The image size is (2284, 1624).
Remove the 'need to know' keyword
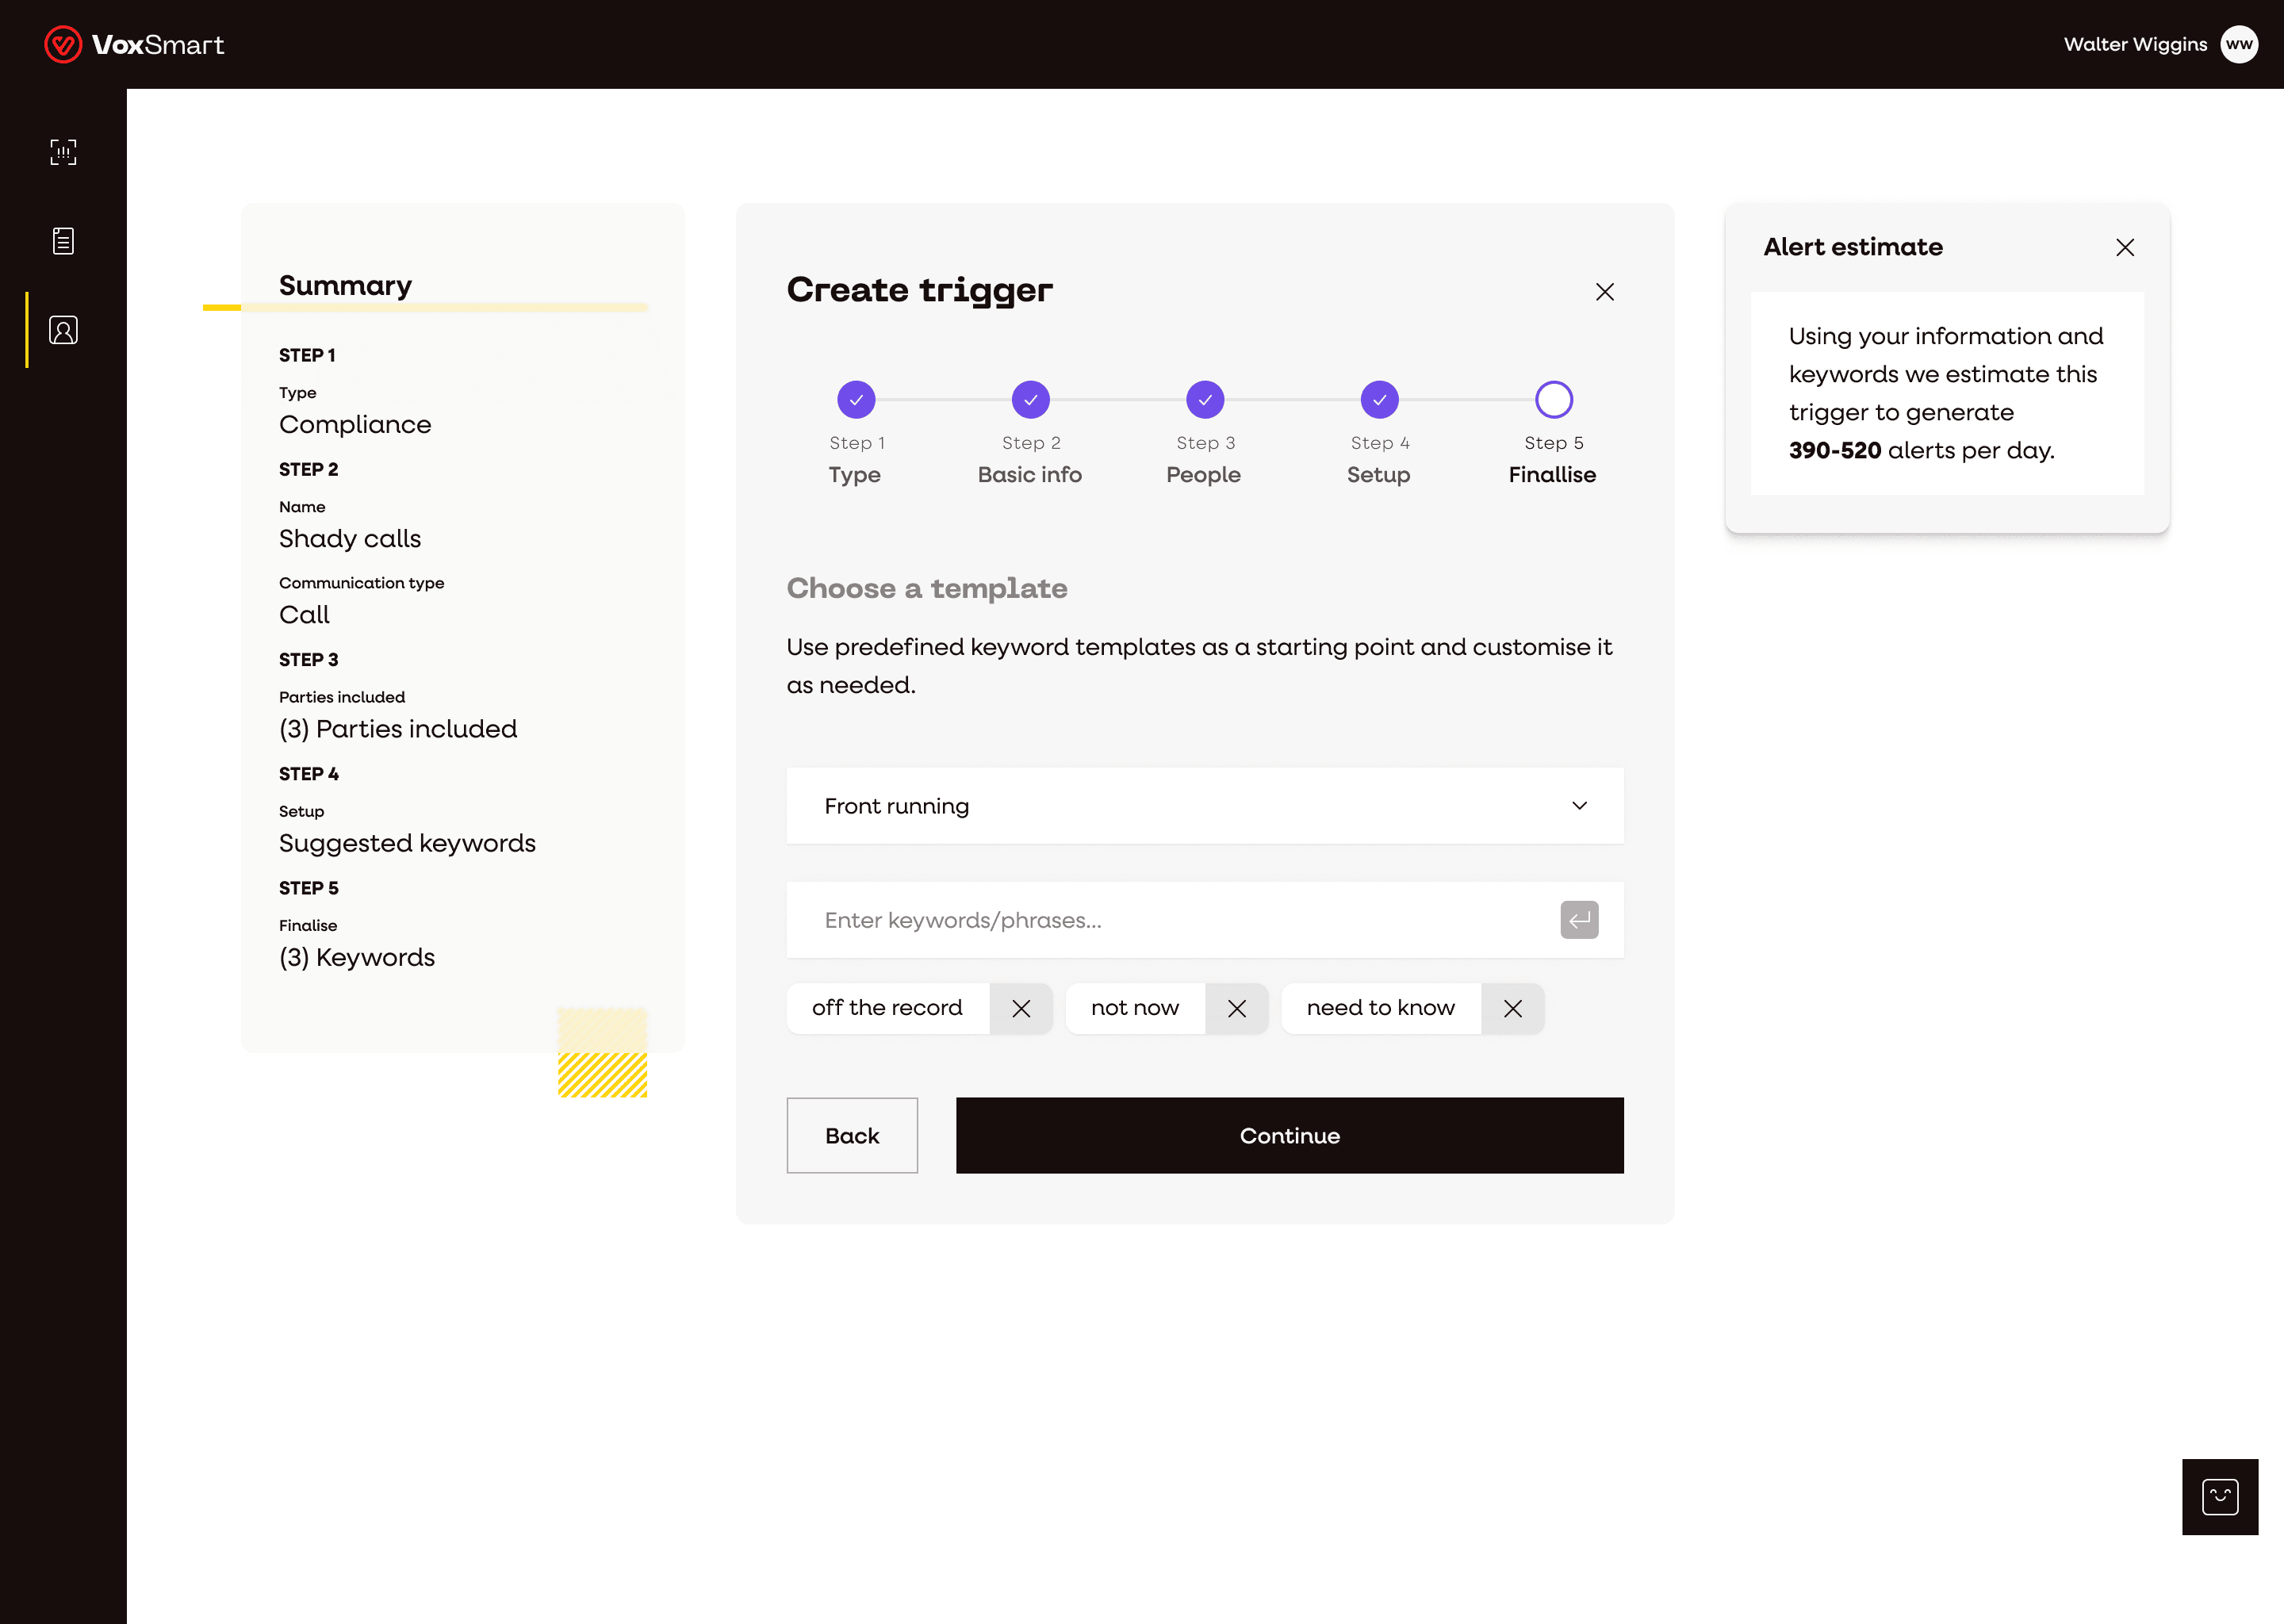[1512, 1008]
